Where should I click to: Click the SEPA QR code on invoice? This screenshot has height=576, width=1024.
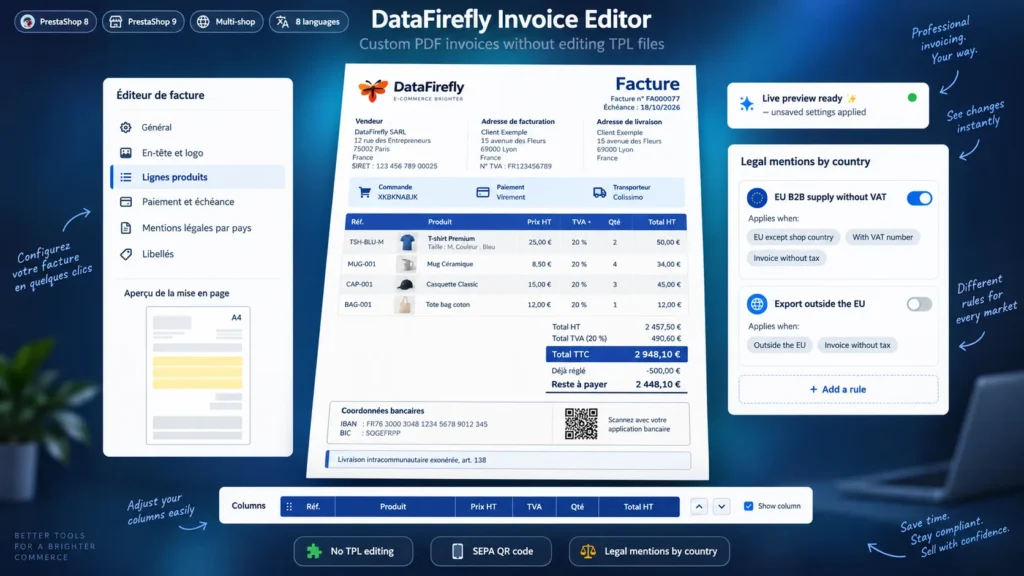tap(581, 424)
